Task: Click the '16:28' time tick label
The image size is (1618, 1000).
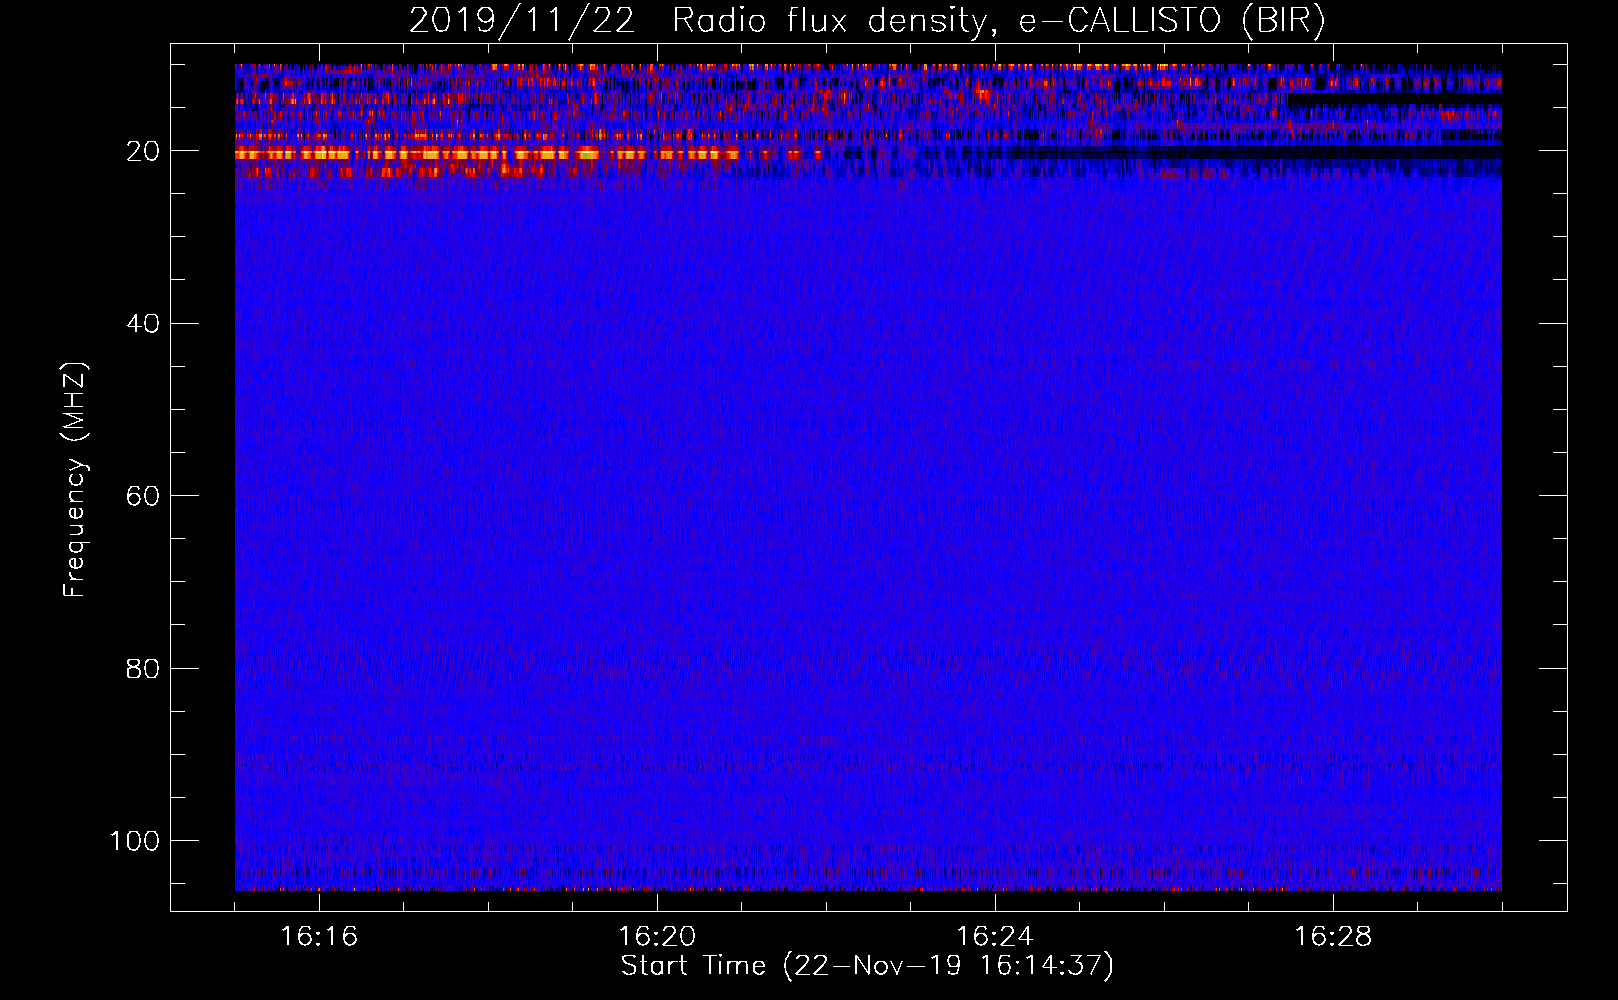Action: click(1333, 937)
